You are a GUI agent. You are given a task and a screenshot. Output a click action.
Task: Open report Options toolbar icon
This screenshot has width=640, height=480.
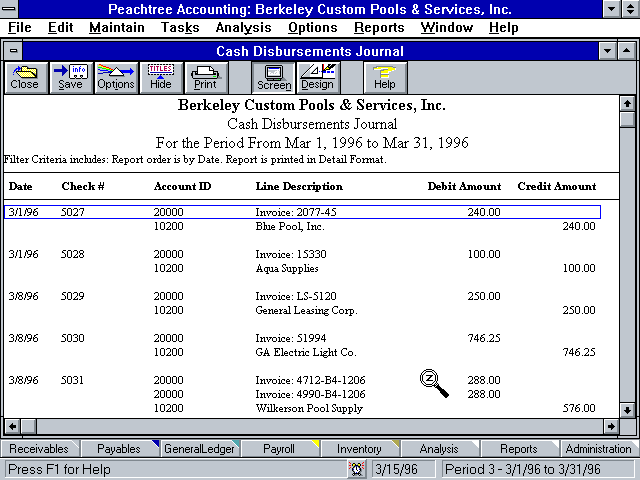pyautogui.click(x=116, y=78)
